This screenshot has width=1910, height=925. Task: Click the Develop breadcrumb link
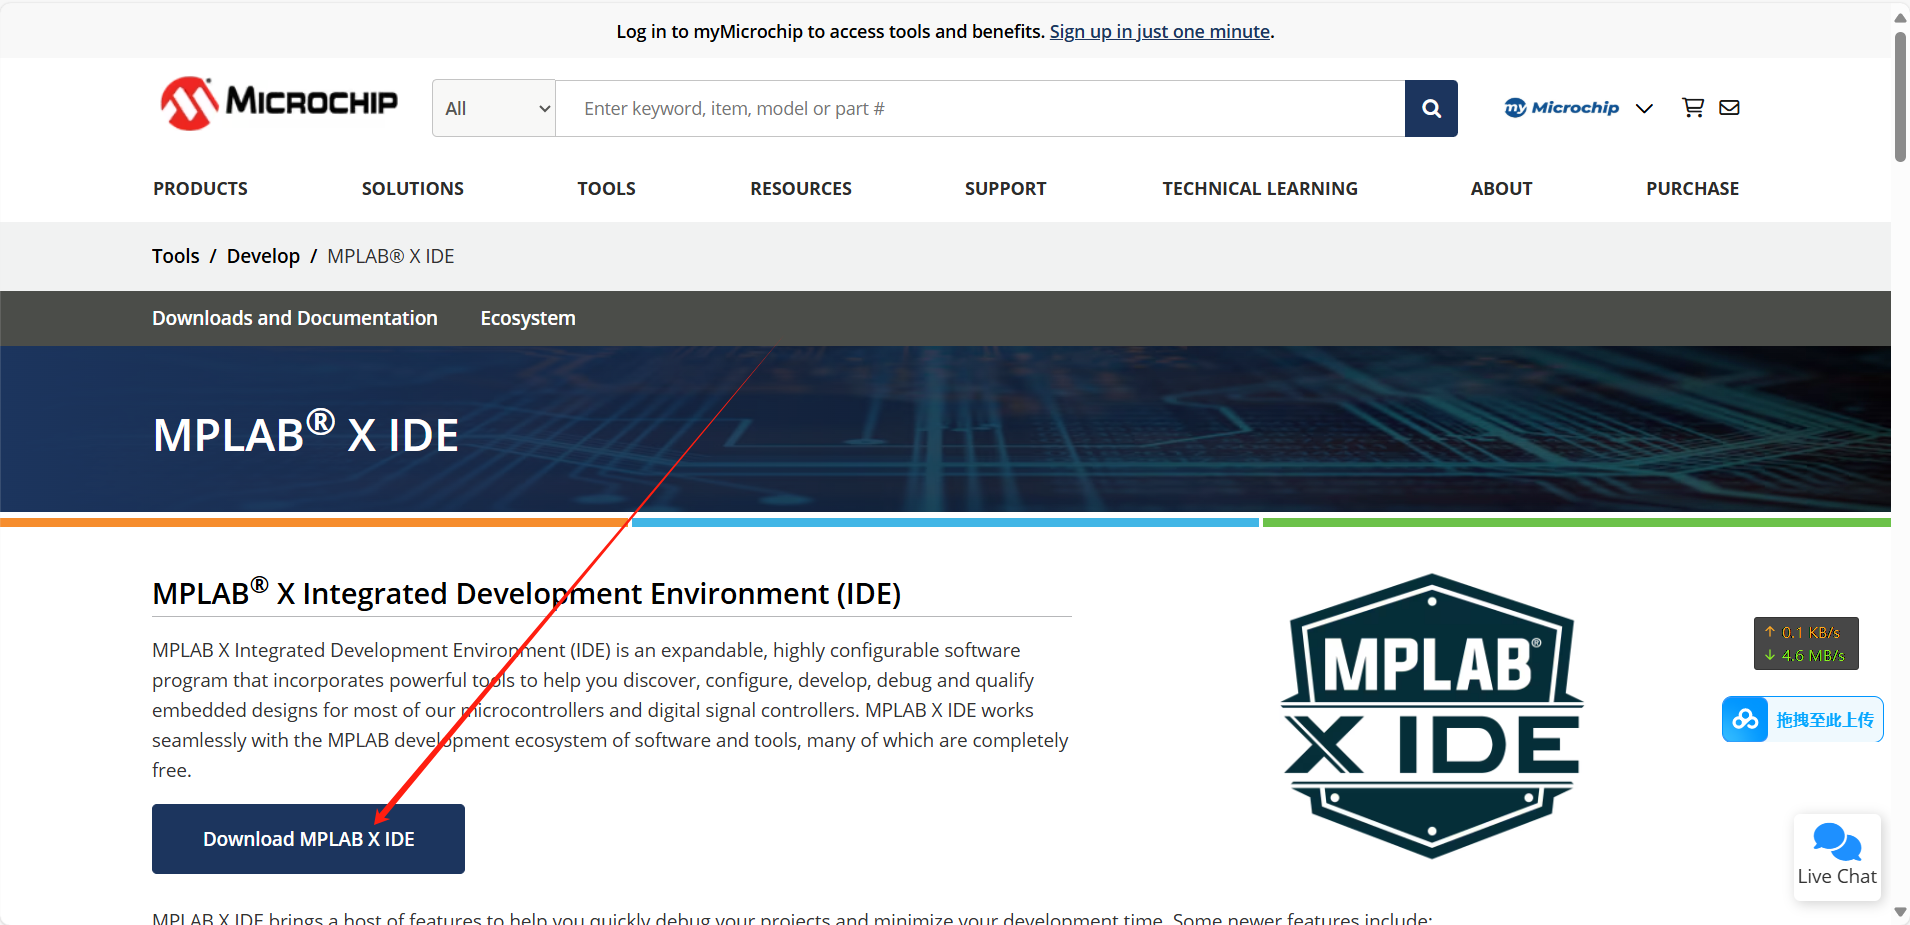[x=263, y=256]
